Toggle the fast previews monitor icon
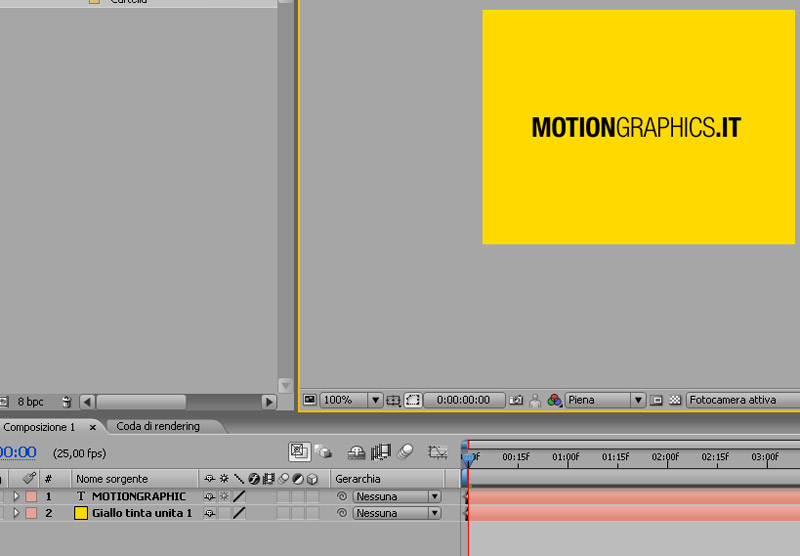 656,400
